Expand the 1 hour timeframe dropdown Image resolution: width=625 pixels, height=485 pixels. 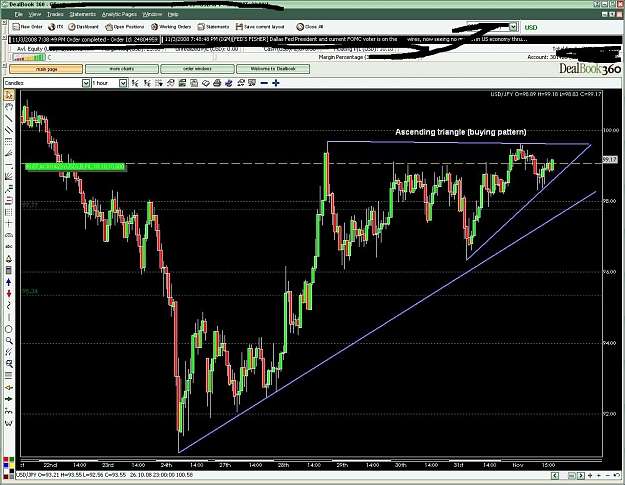[x=123, y=83]
